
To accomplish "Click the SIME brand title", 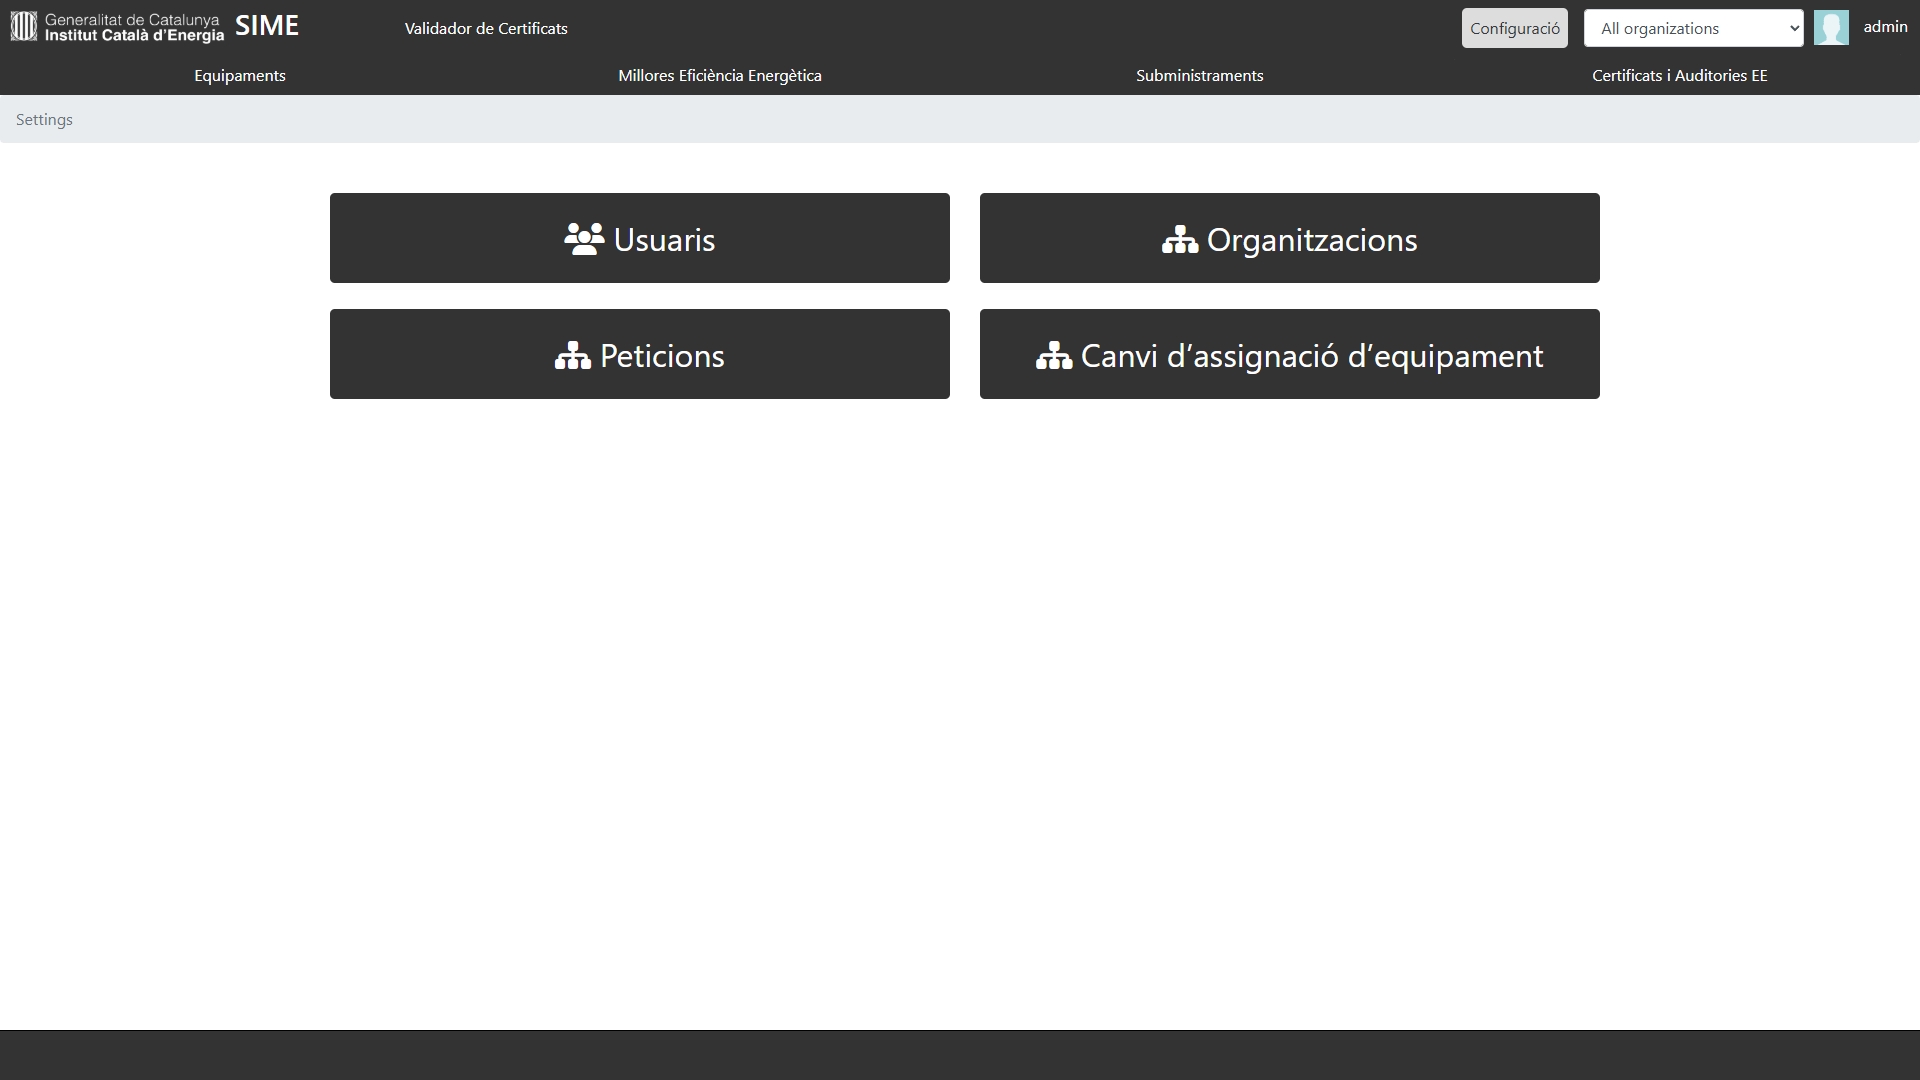I will [267, 27].
